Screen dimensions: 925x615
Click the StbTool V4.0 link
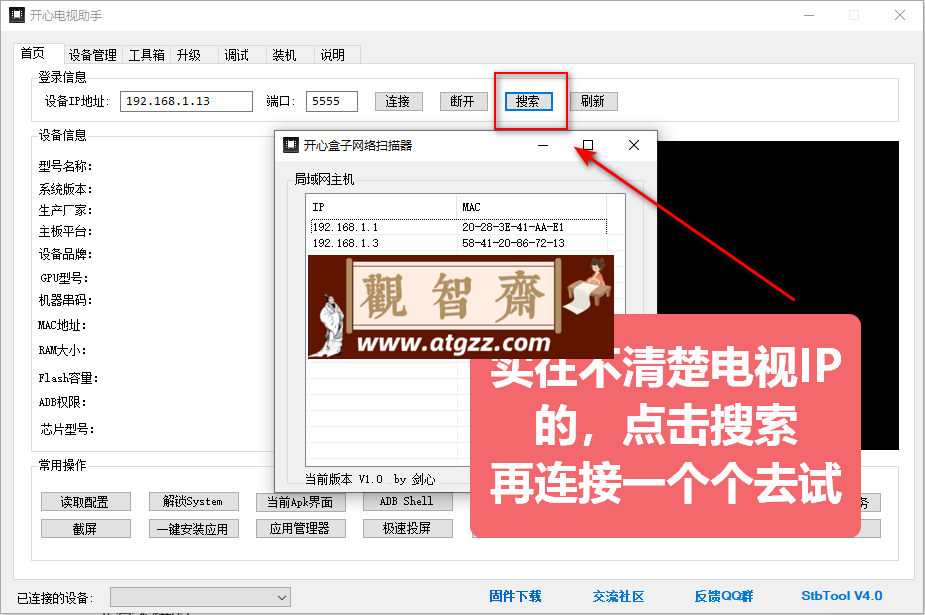click(x=842, y=596)
